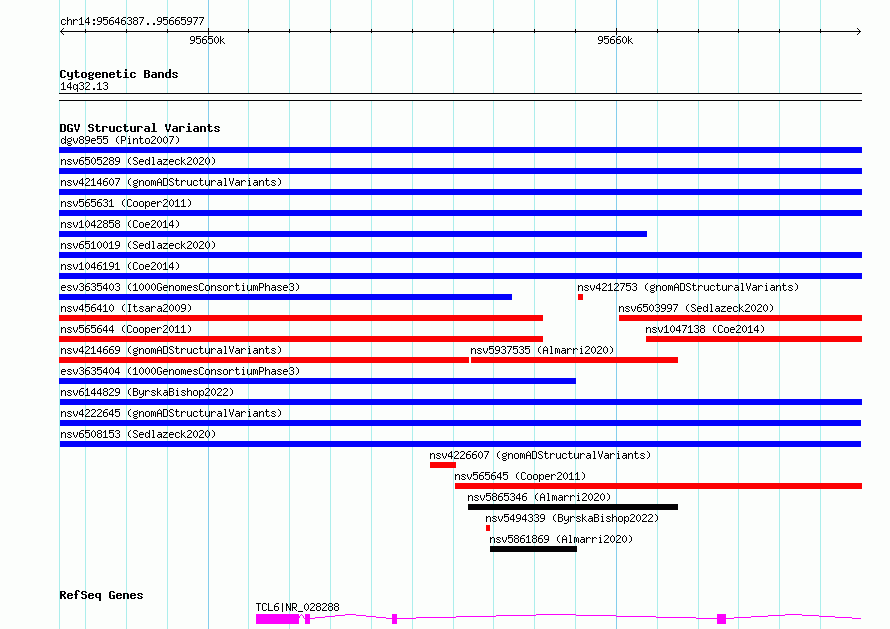Click the red bar under nsv4214669

pyautogui.click(x=264, y=360)
